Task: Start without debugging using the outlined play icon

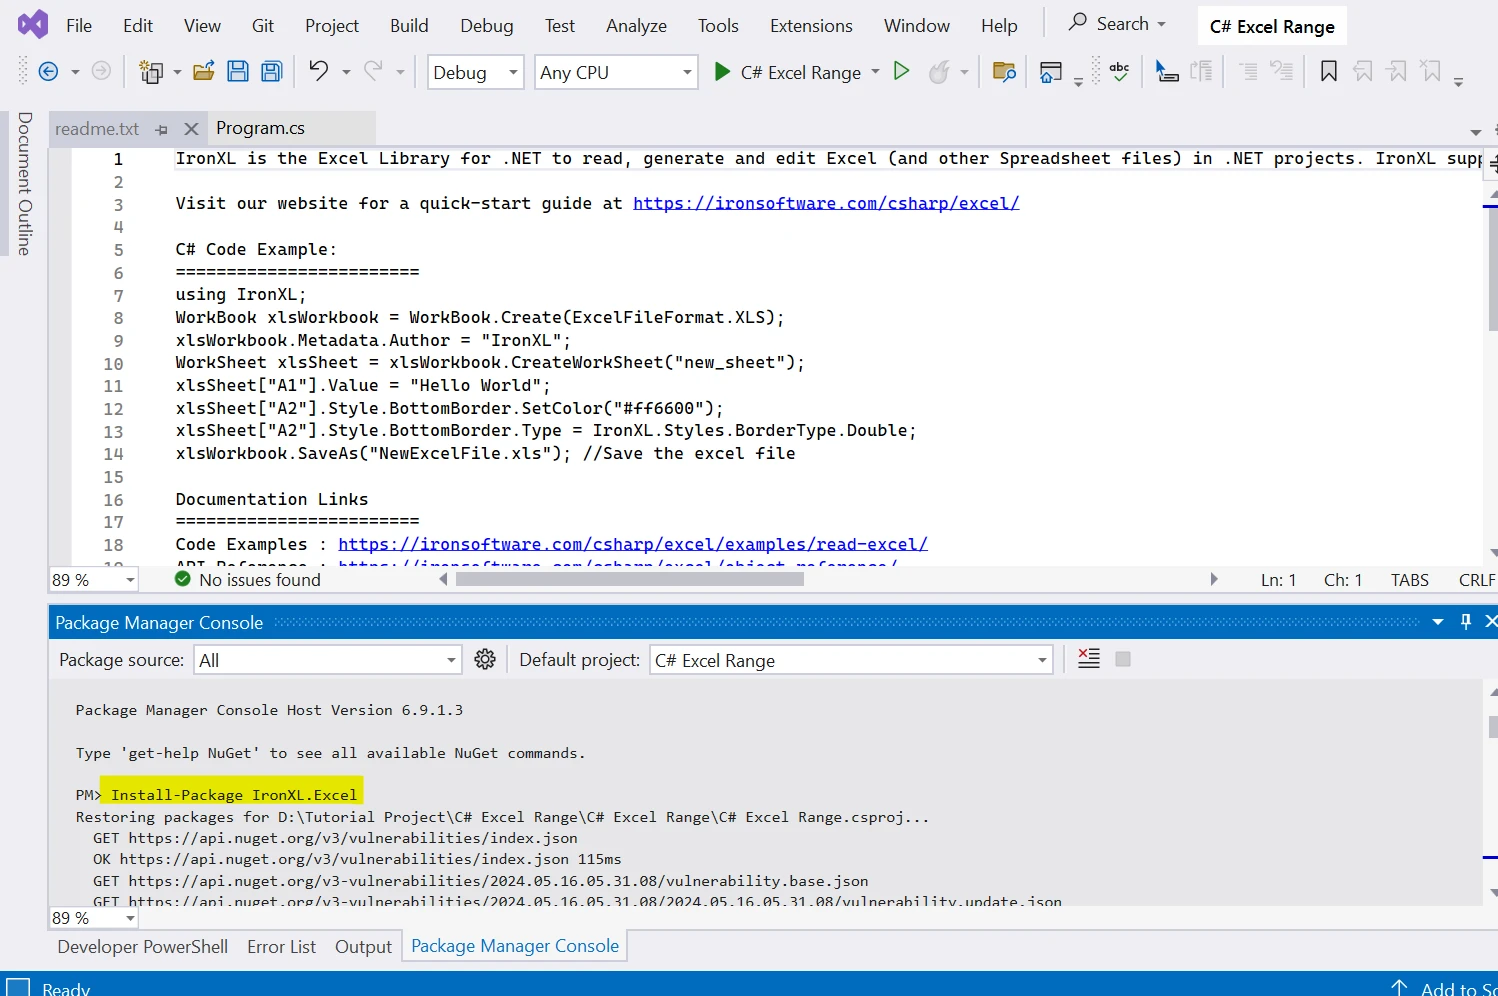Action: (x=901, y=71)
